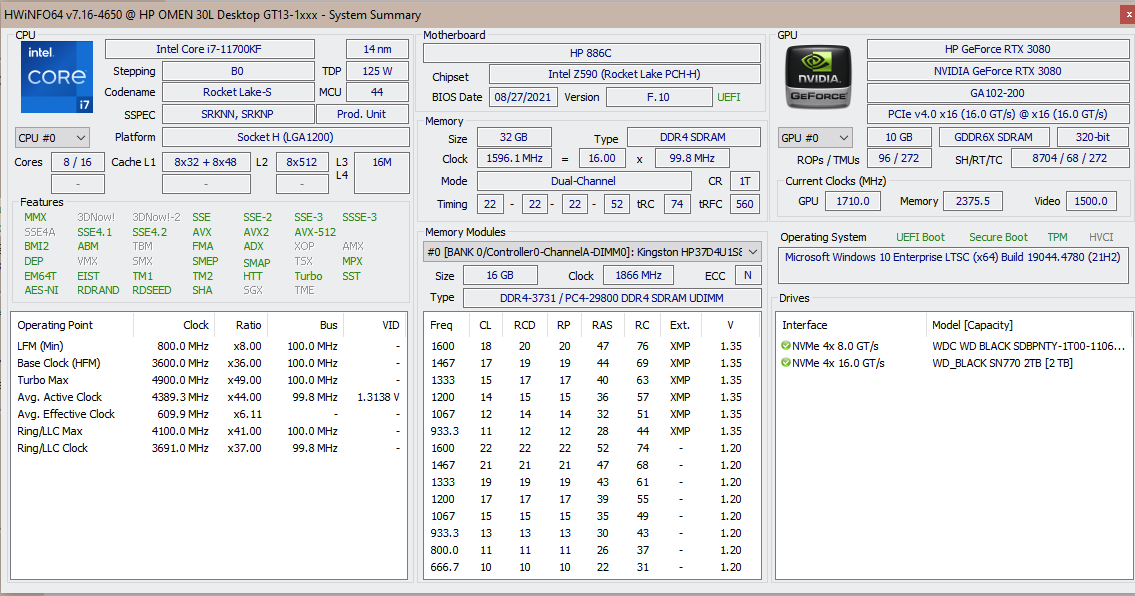Viewport: 1135px width, 596px height.
Task: Click the TDP 125 W field
Action: pyautogui.click(x=377, y=71)
